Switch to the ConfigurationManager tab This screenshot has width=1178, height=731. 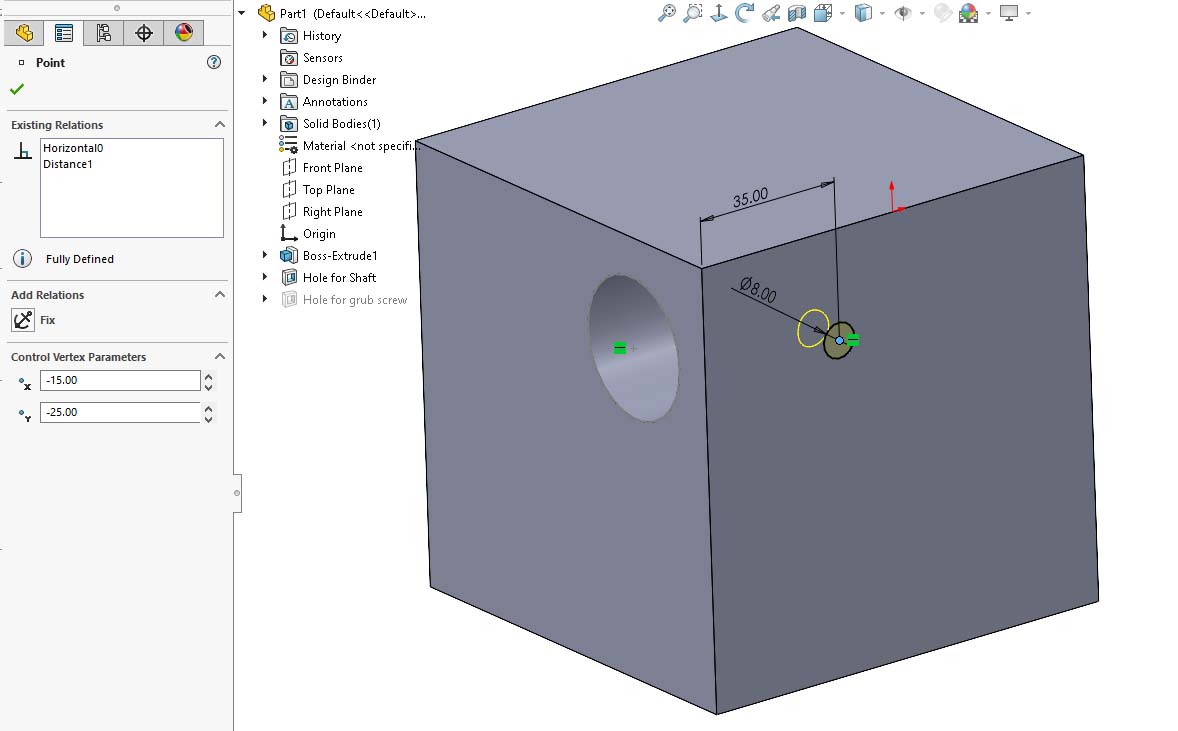point(103,33)
